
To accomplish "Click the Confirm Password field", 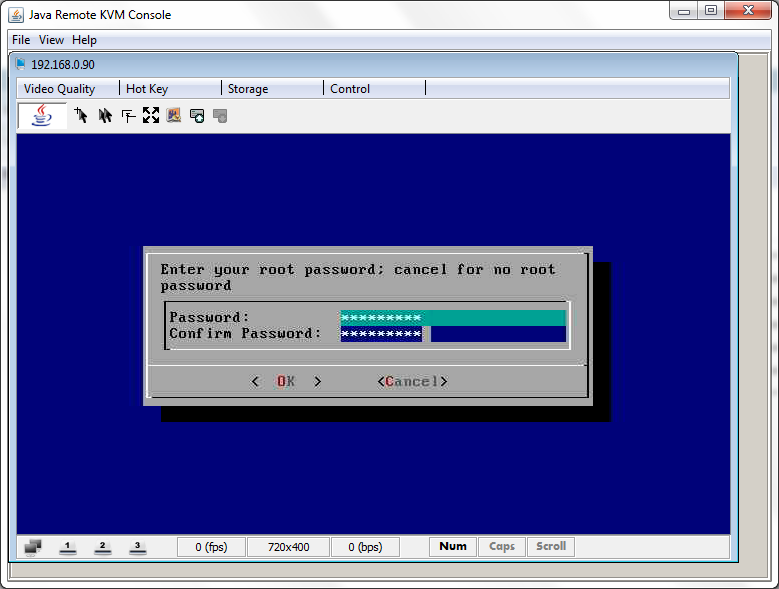I will pos(453,334).
